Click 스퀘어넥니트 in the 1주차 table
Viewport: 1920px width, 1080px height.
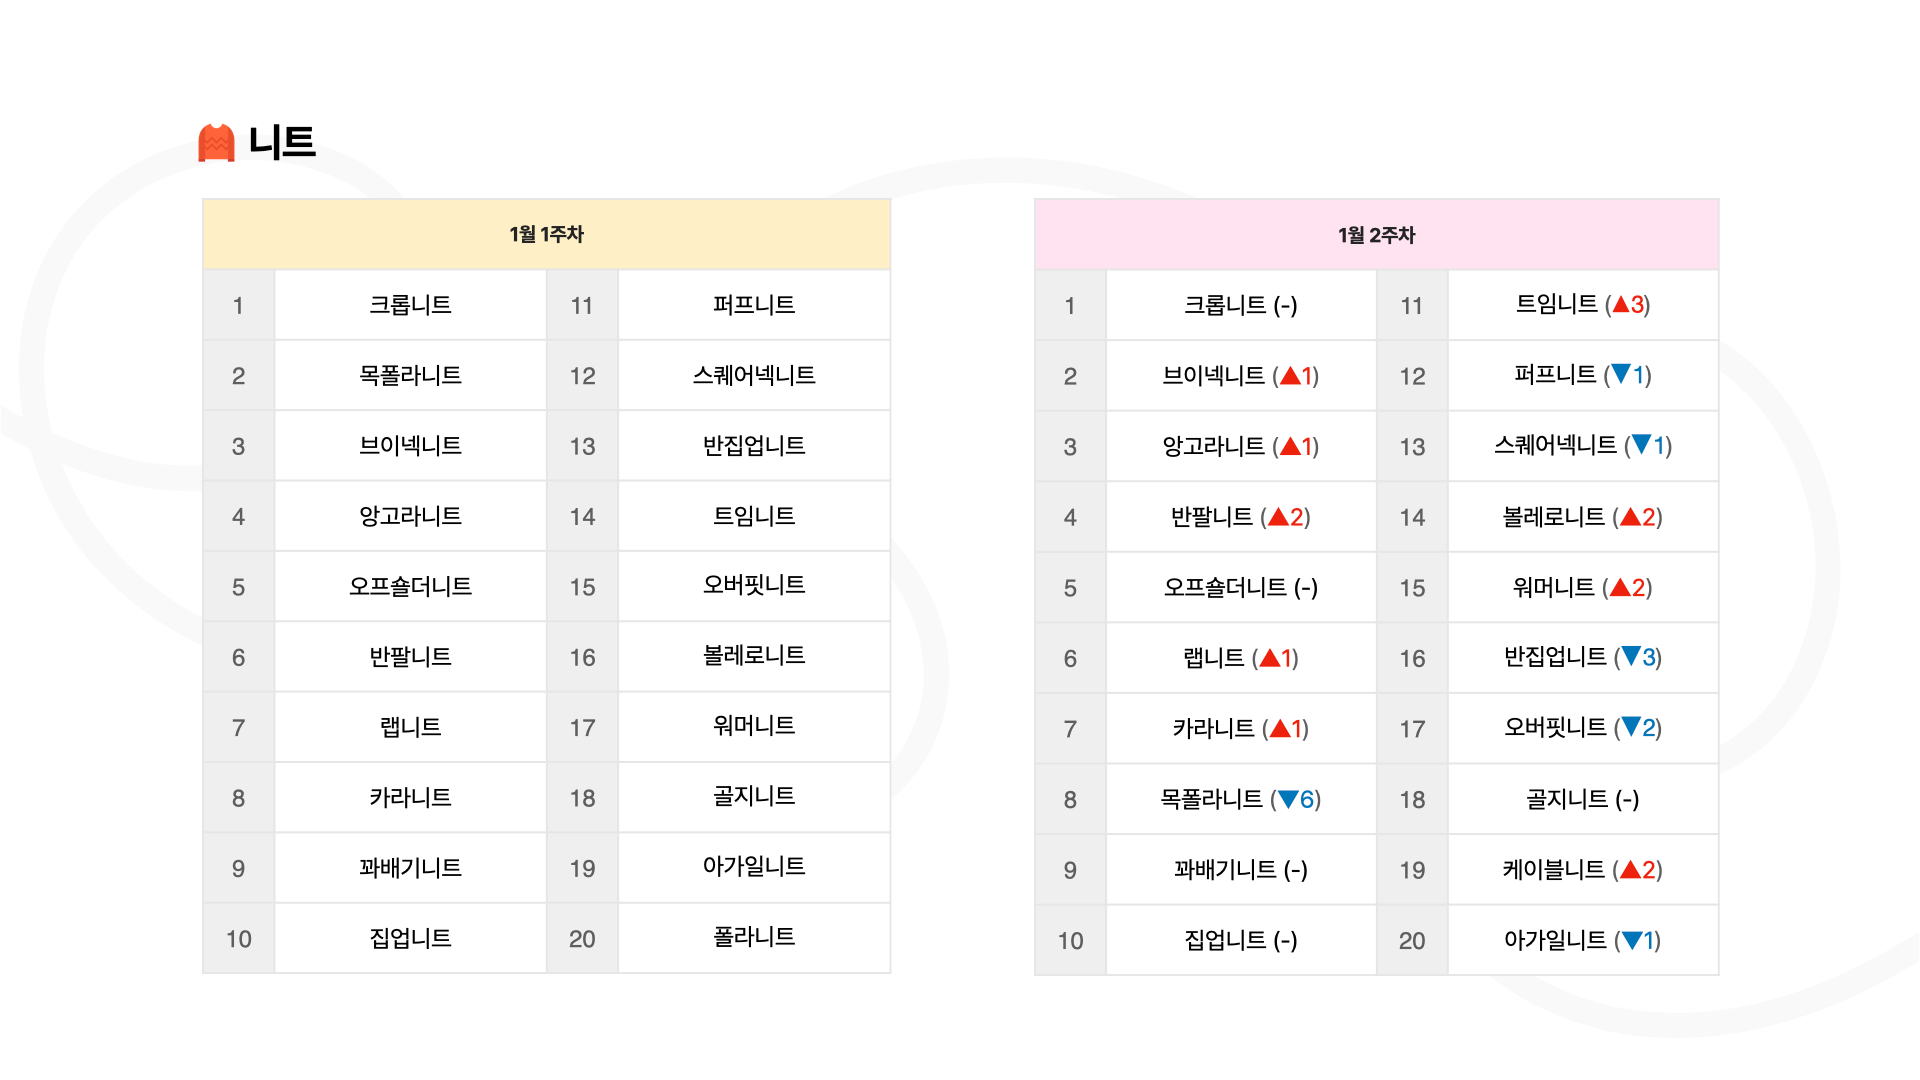(x=754, y=375)
